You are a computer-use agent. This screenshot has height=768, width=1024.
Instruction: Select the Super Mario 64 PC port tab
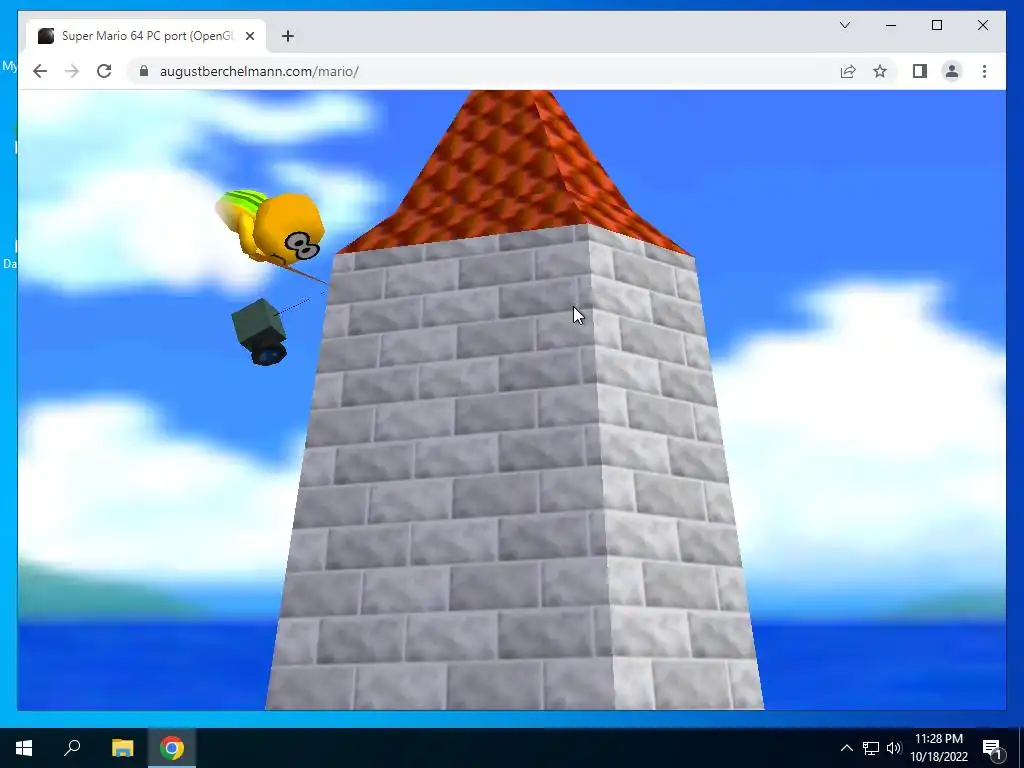click(x=146, y=36)
